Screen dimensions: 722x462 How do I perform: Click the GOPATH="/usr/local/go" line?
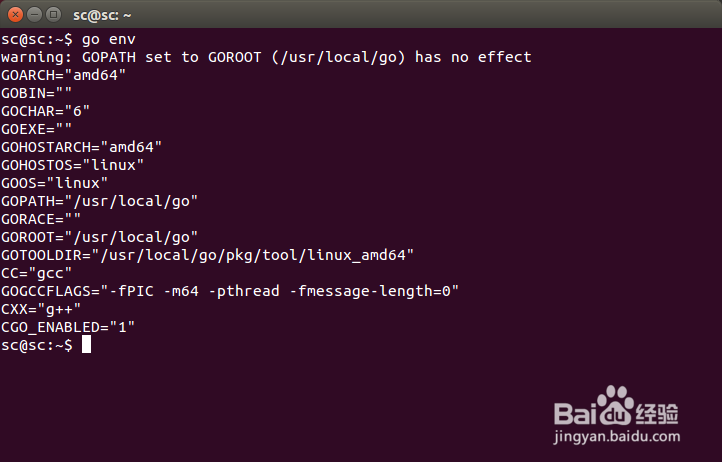pos(99,201)
